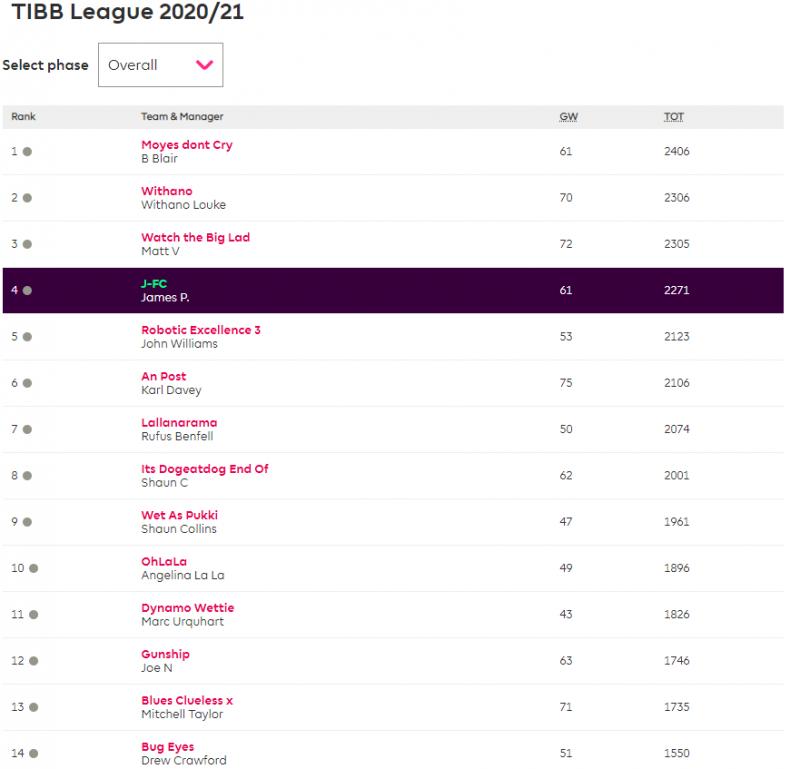This screenshot has height=769, width=800.
Task: Click rank status dot beside rank 7
Action: (x=27, y=430)
